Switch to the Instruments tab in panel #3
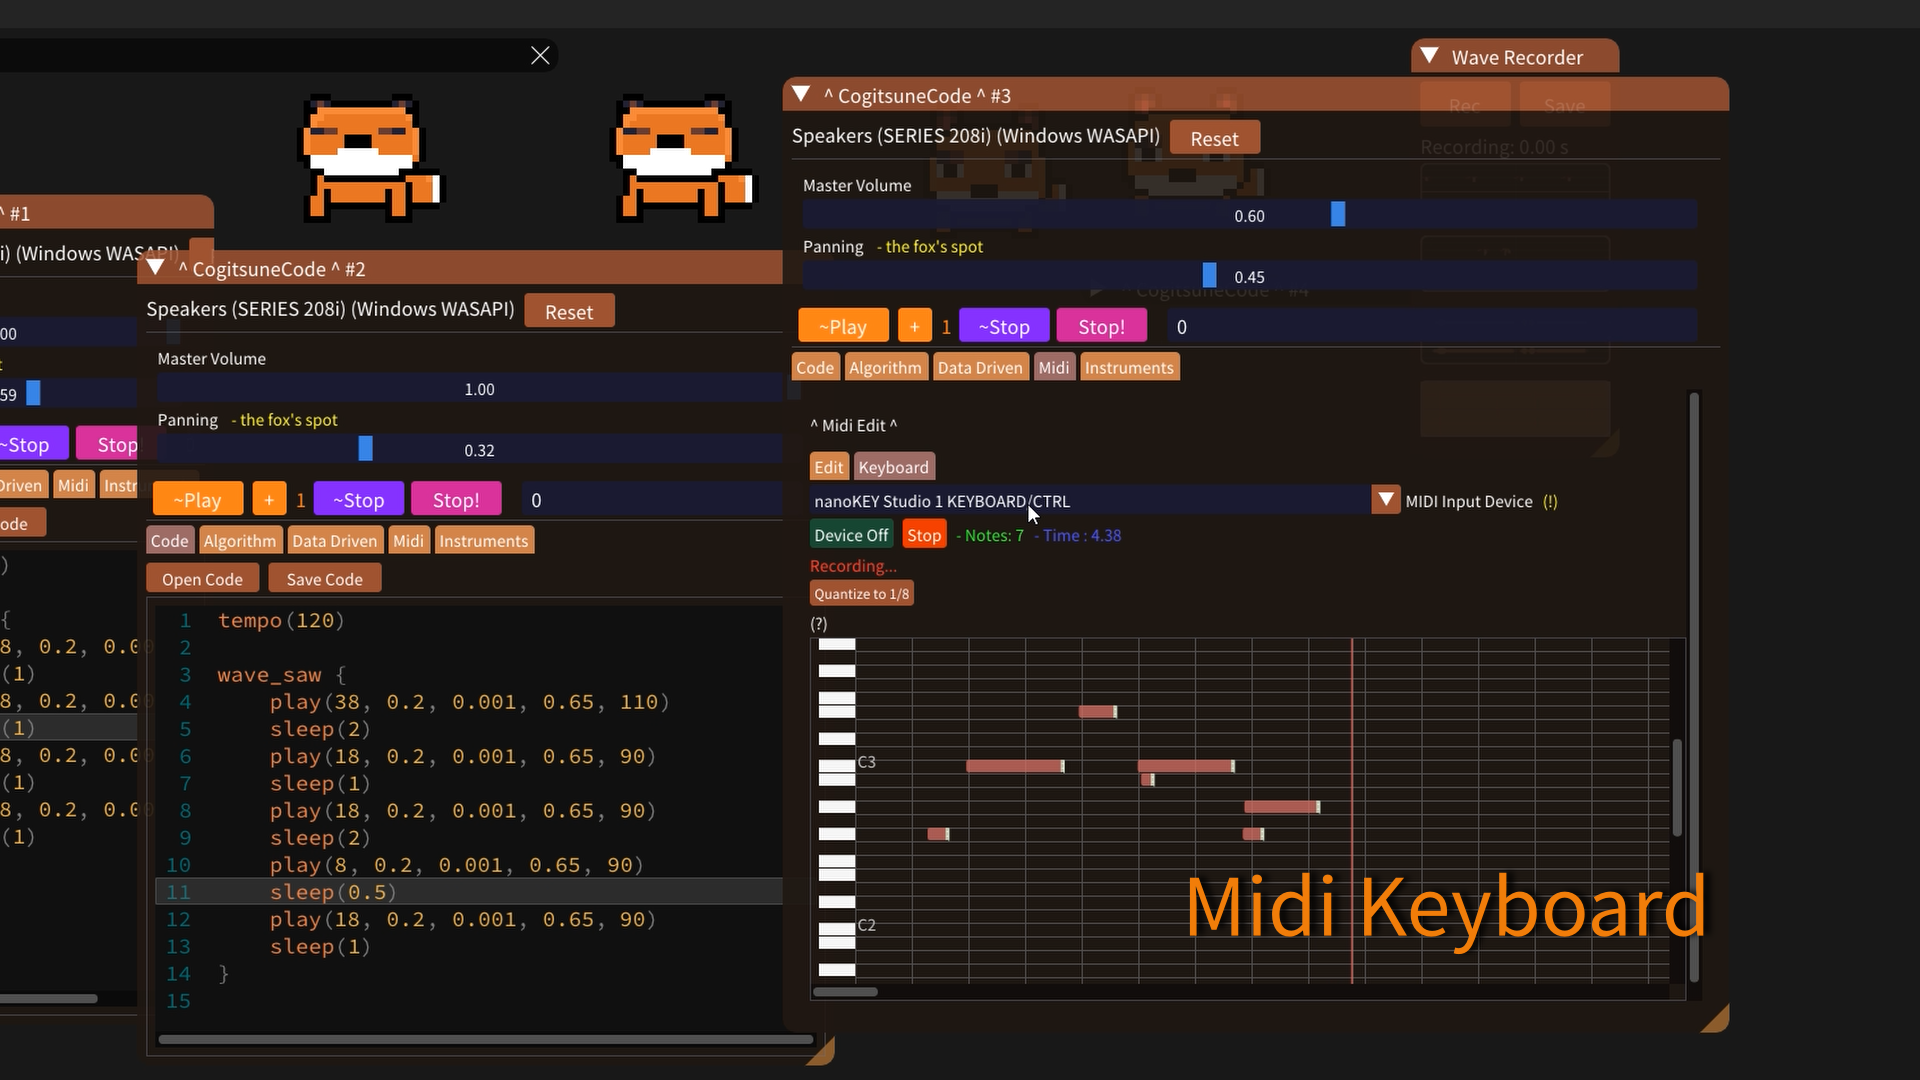 click(1129, 366)
